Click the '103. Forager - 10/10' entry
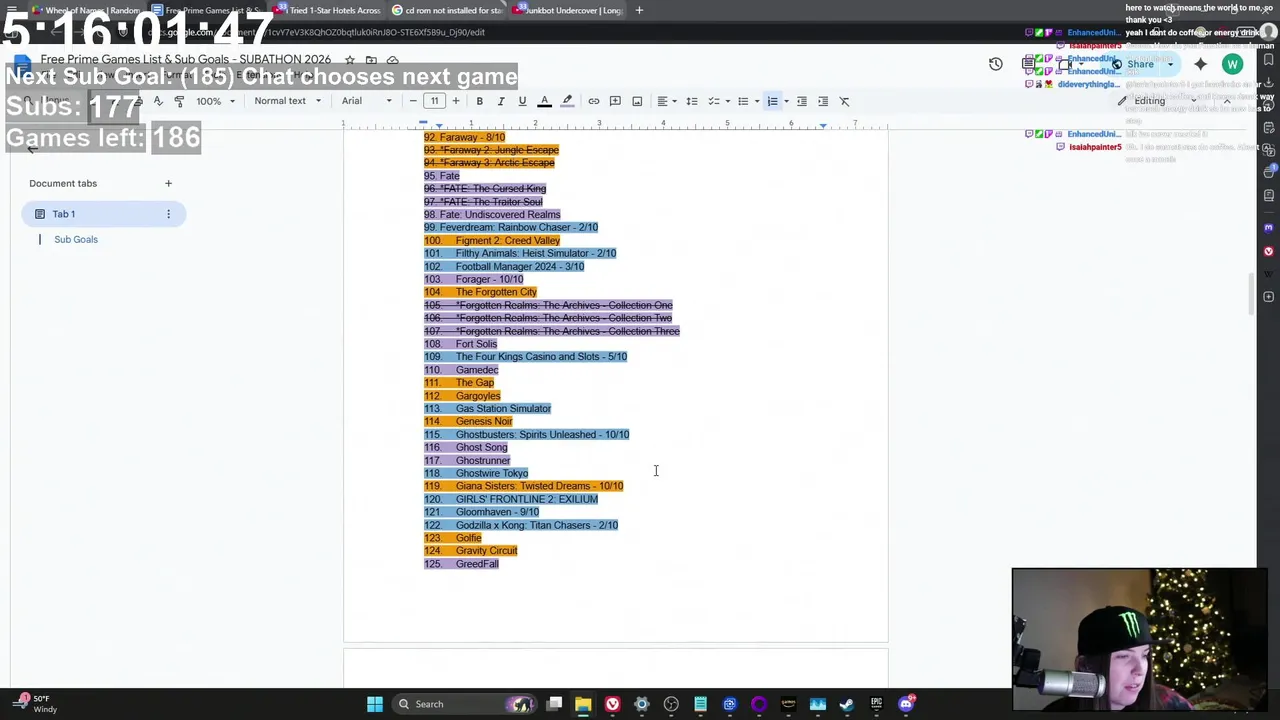The image size is (1280, 720). pos(473,279)
